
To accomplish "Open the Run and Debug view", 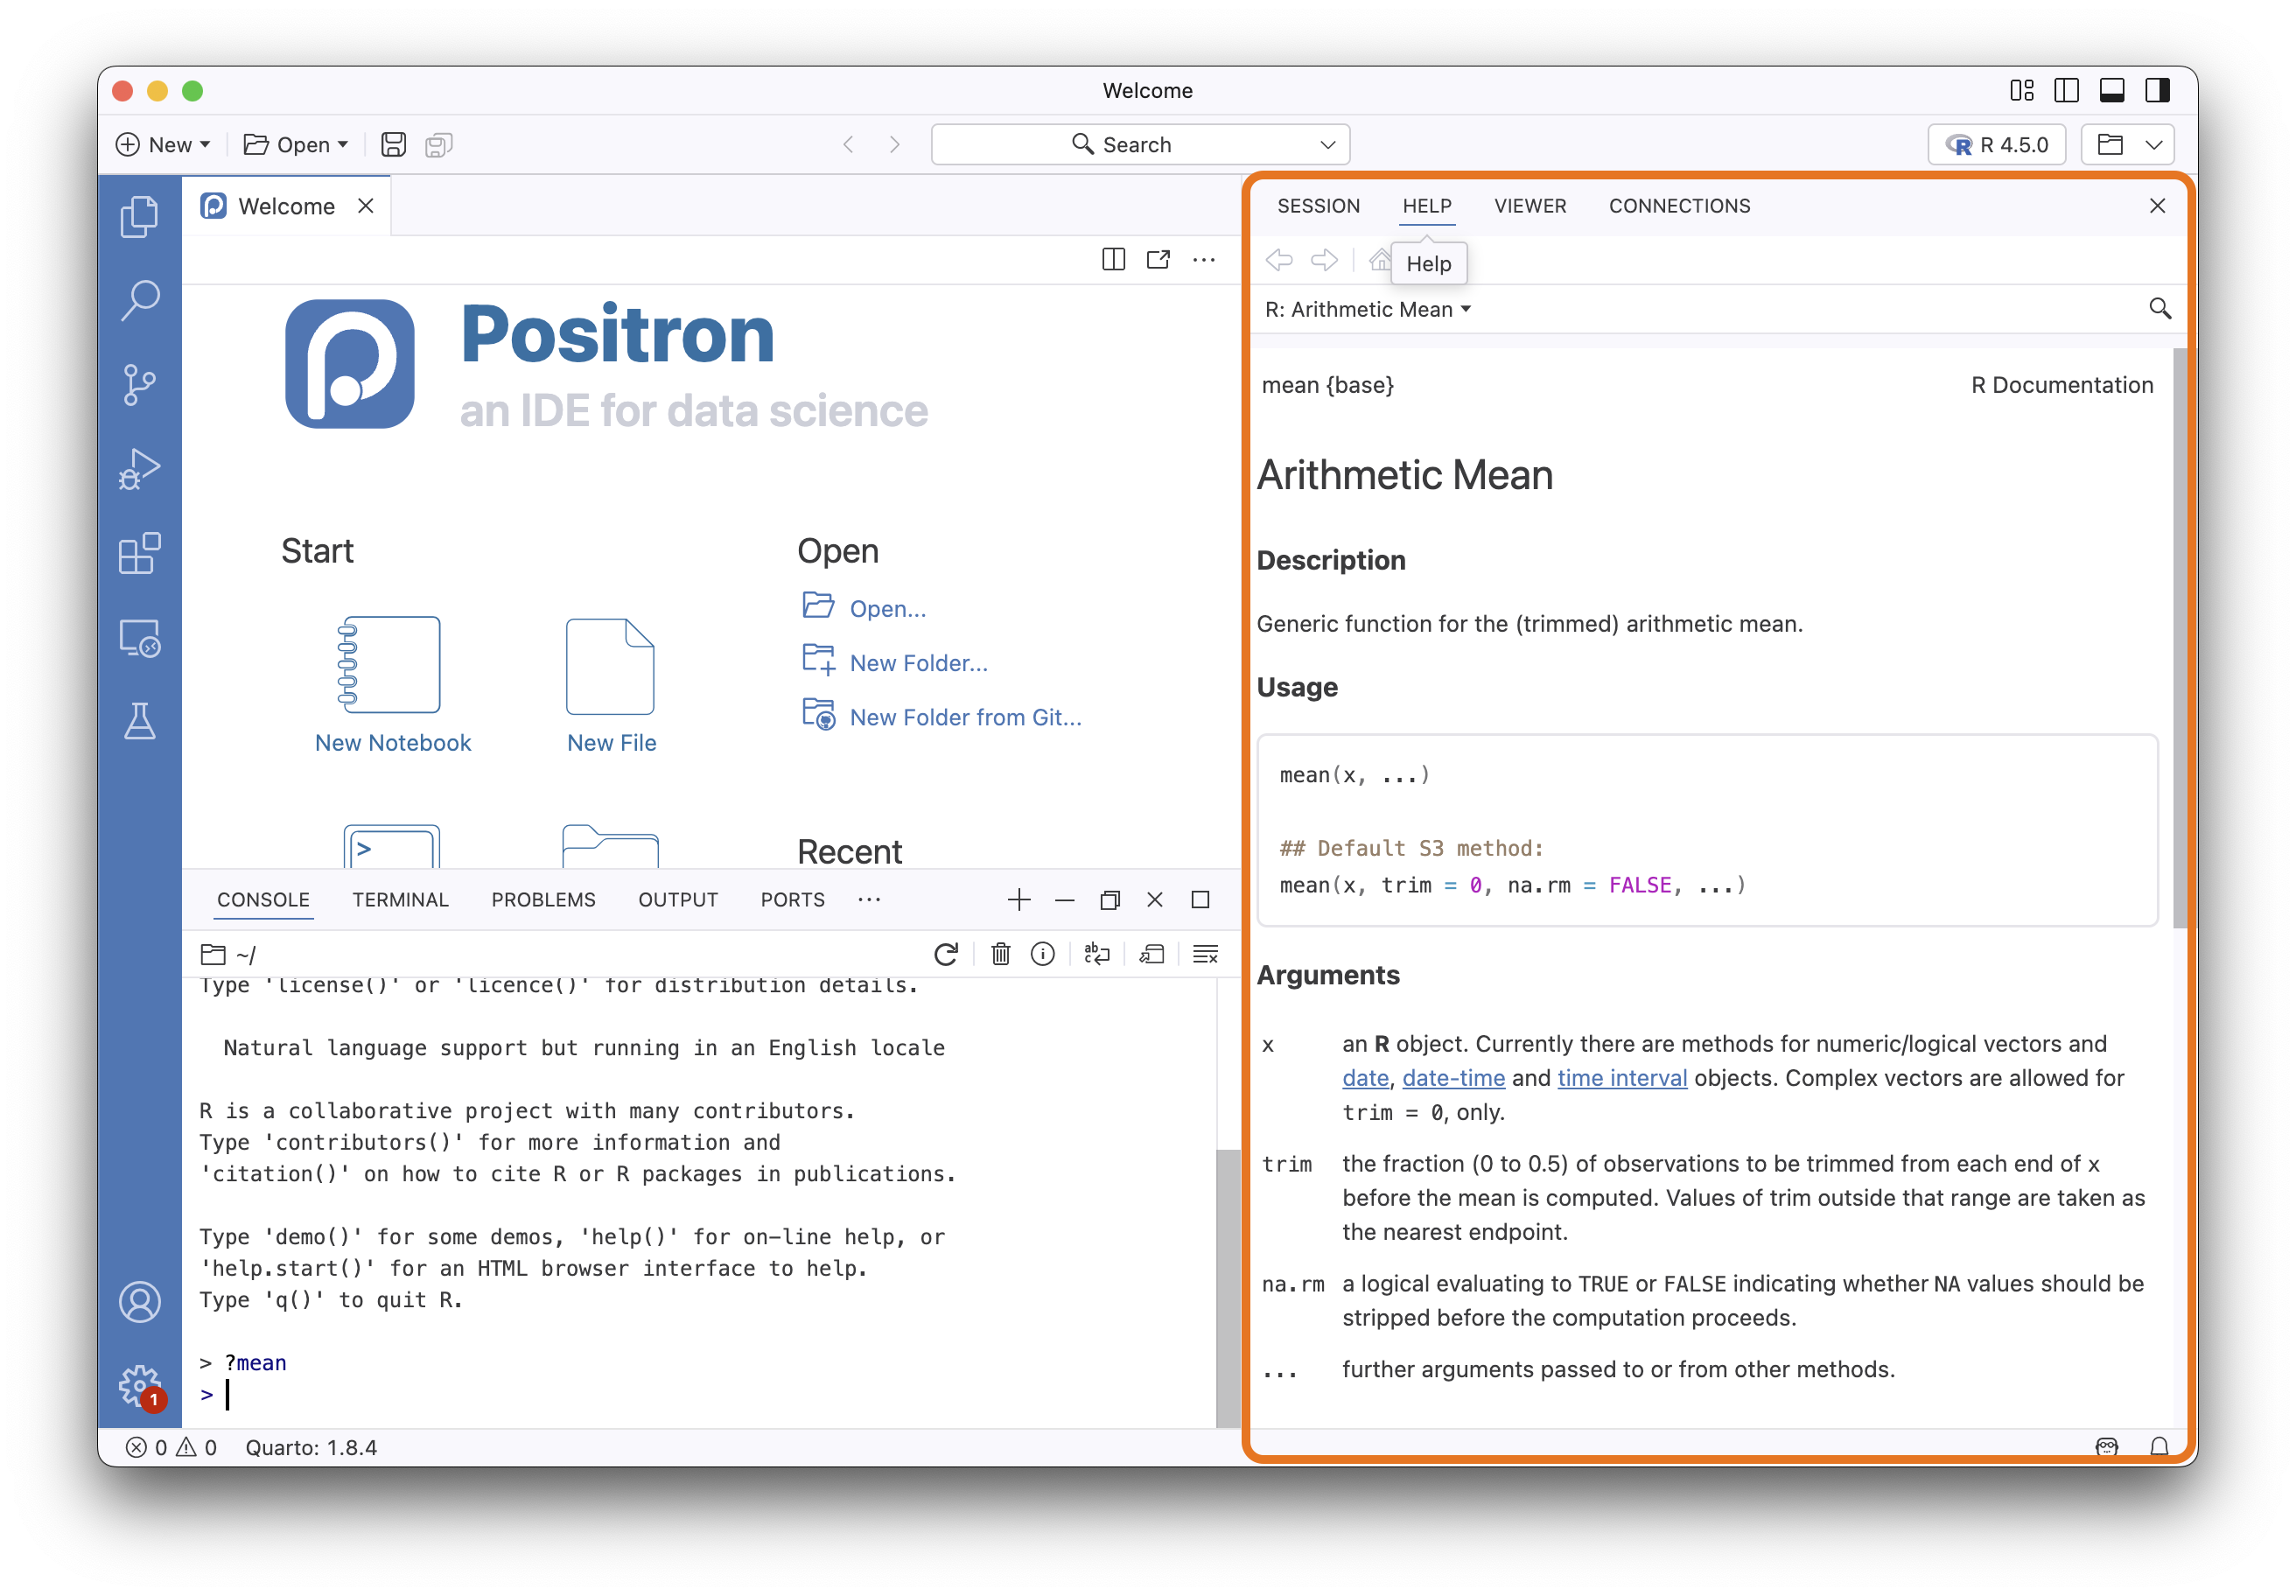I will (139, 468).
